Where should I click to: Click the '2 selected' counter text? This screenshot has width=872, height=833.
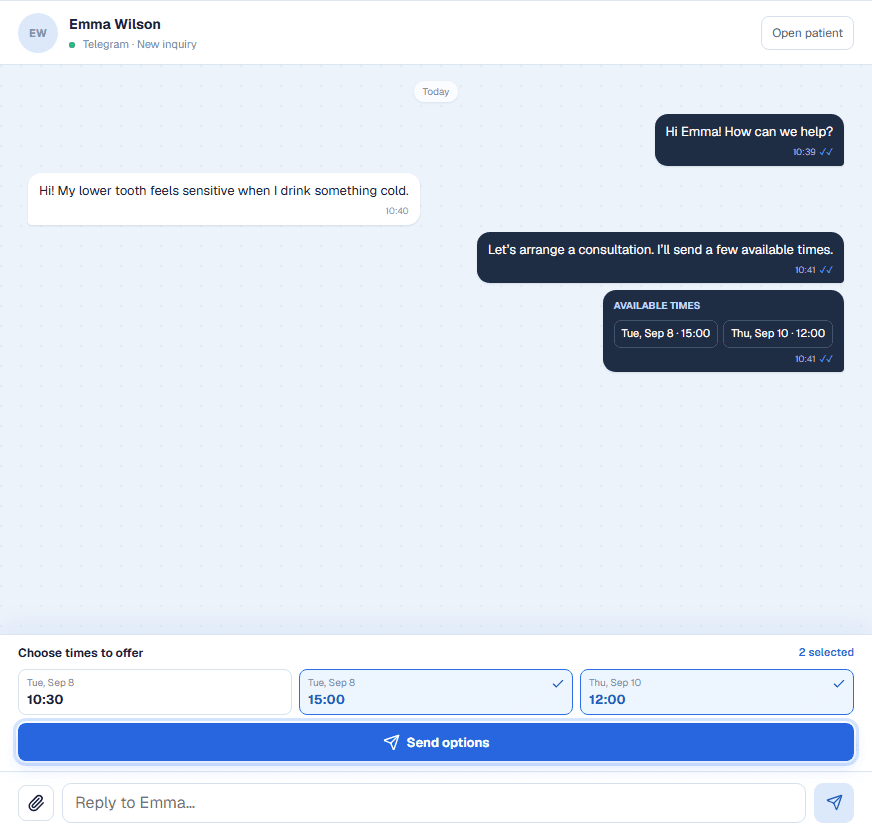[x=826, y=652]
